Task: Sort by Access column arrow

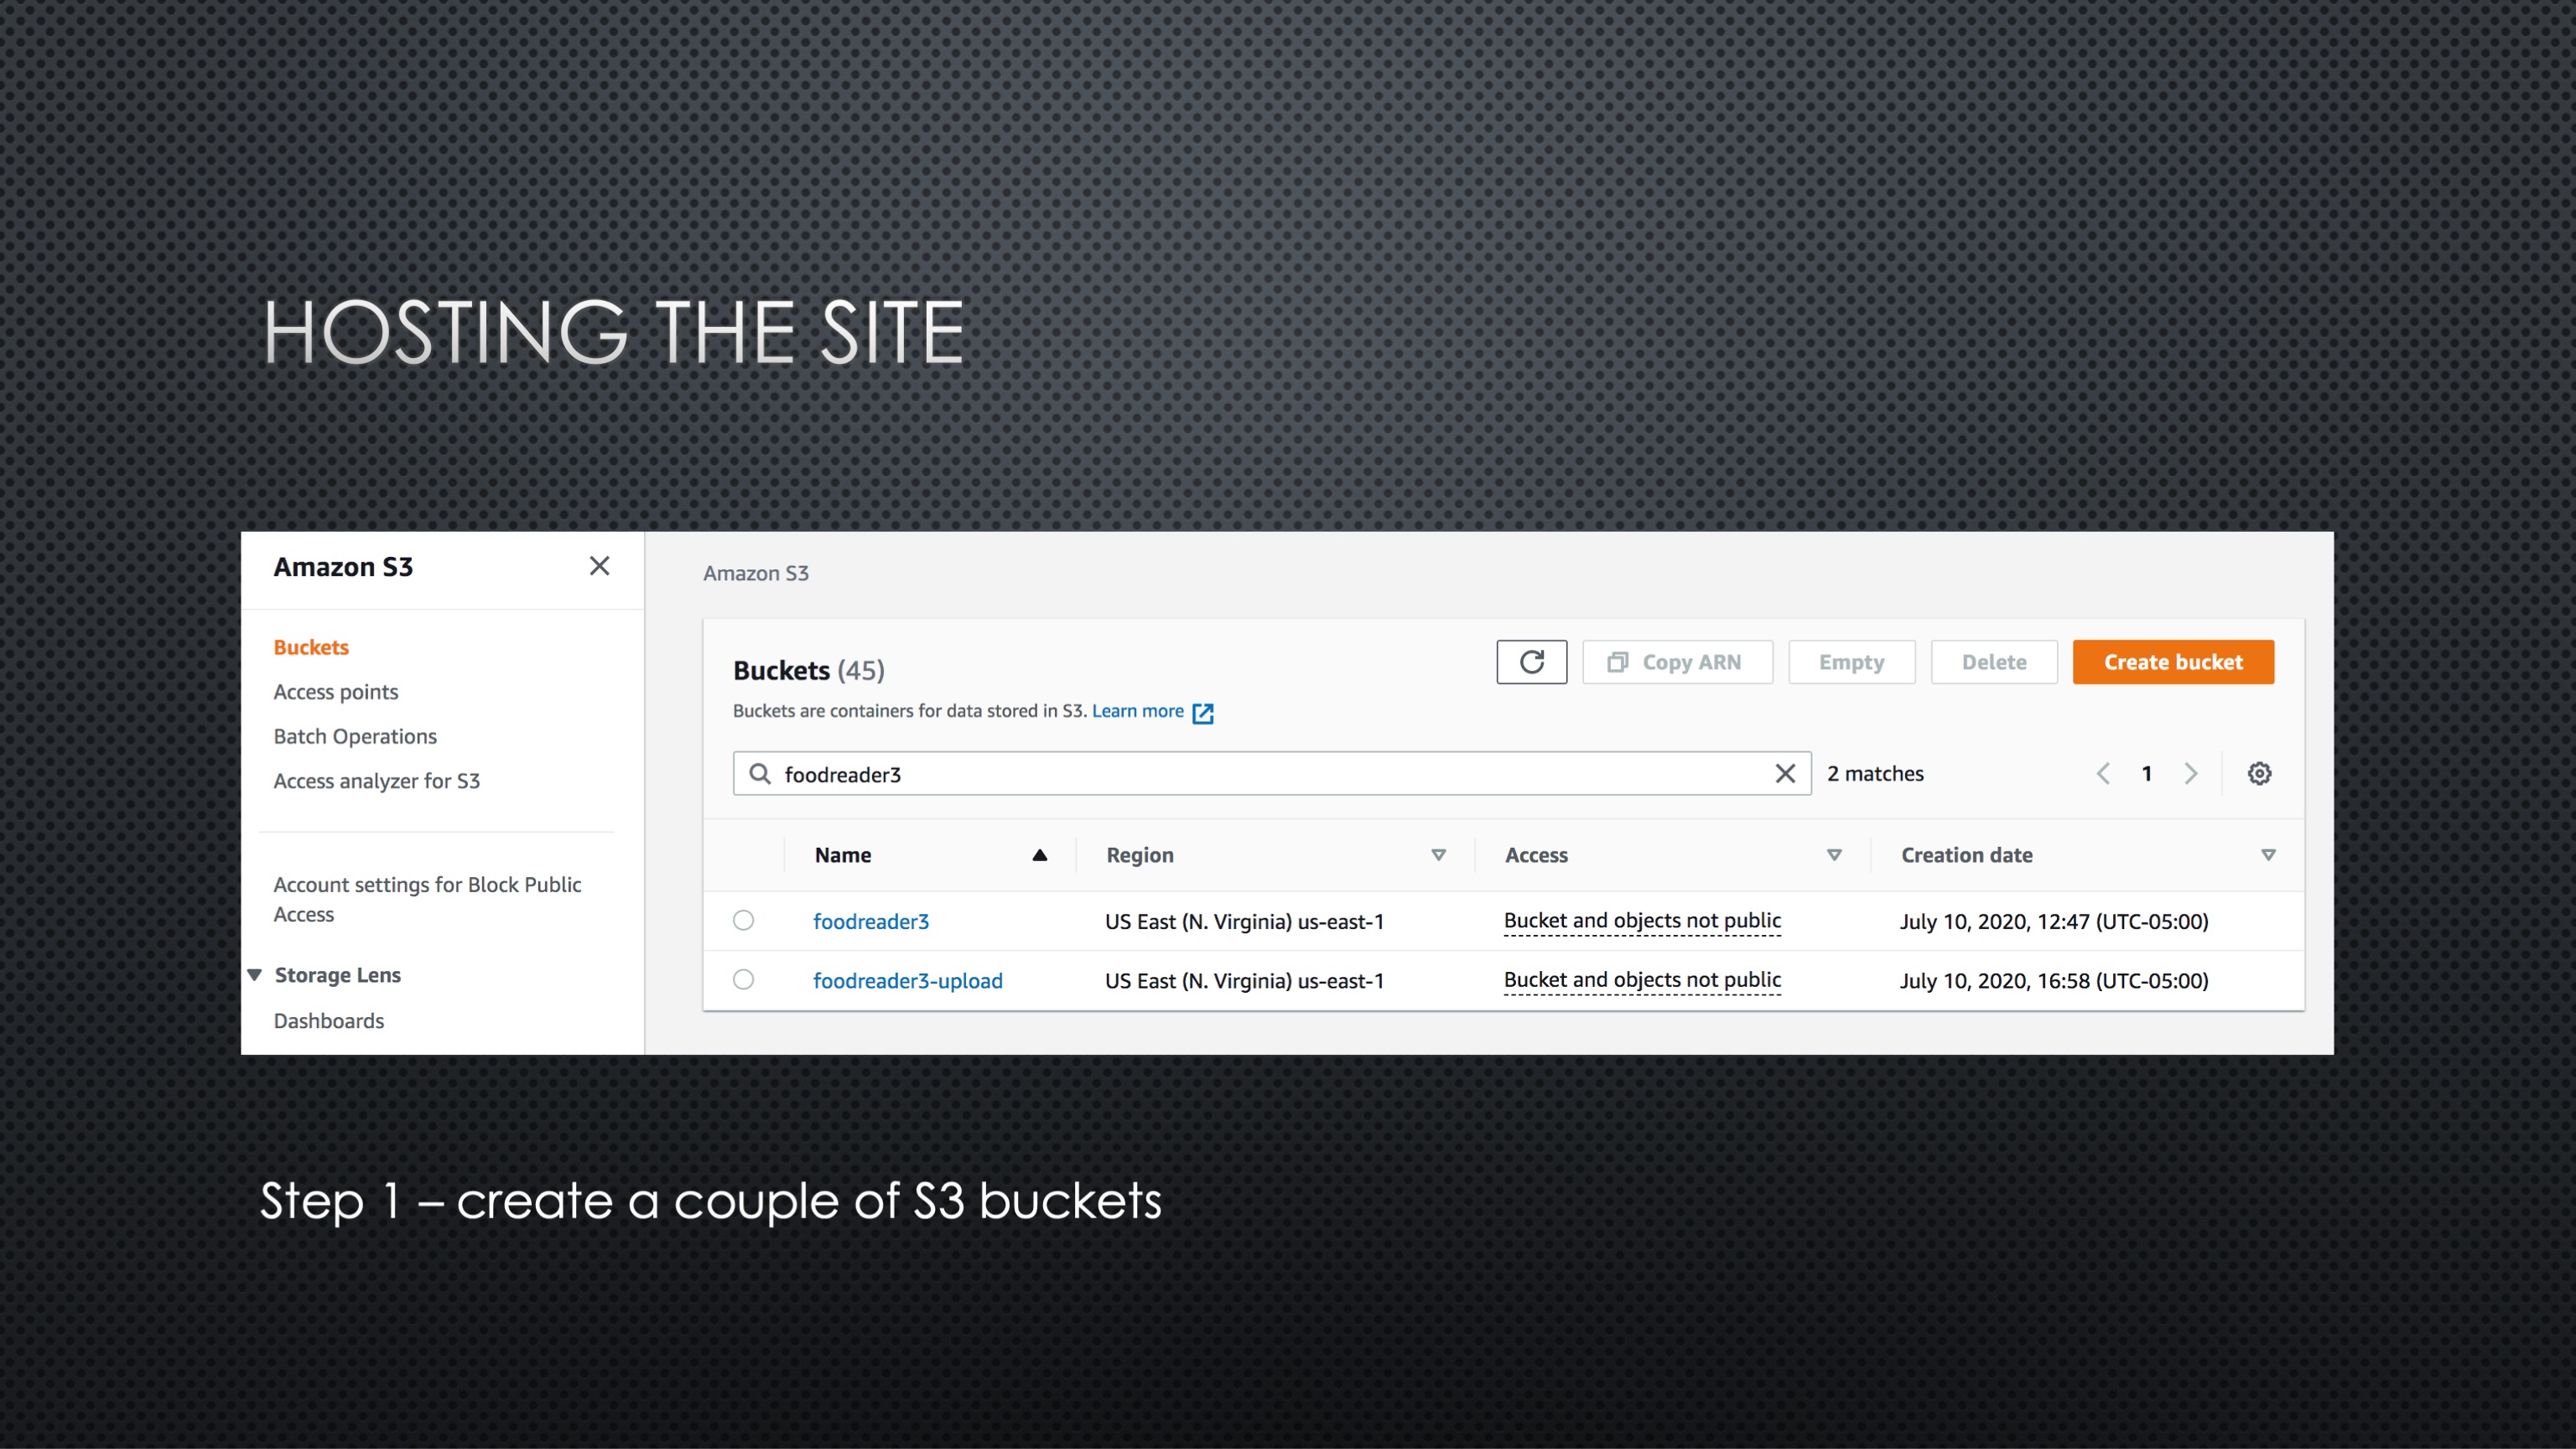Action: point(1834,855)
